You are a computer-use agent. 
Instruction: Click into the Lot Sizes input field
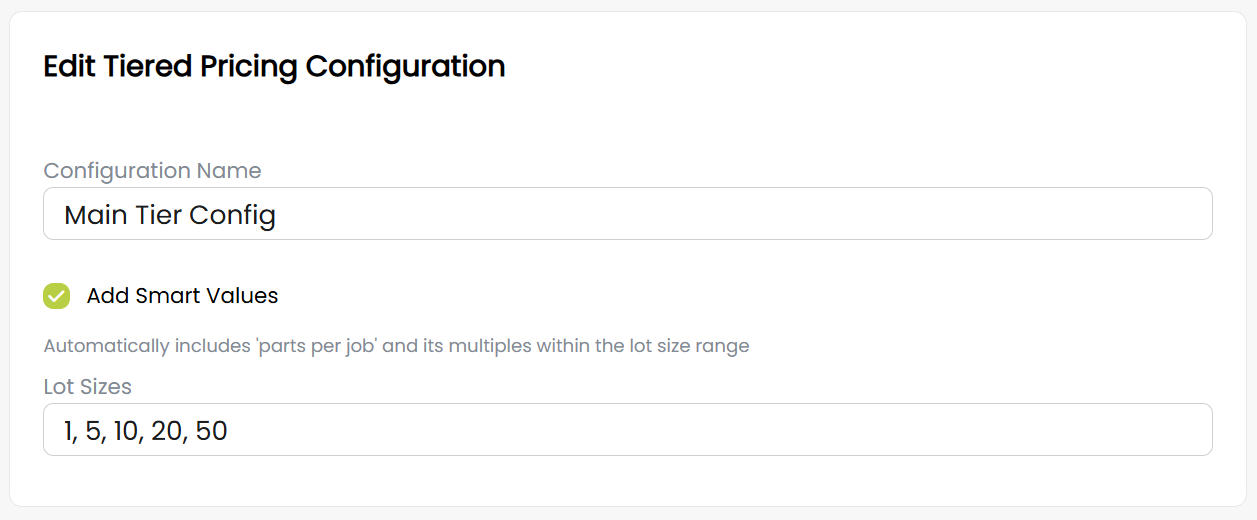(x=627, y=430)
